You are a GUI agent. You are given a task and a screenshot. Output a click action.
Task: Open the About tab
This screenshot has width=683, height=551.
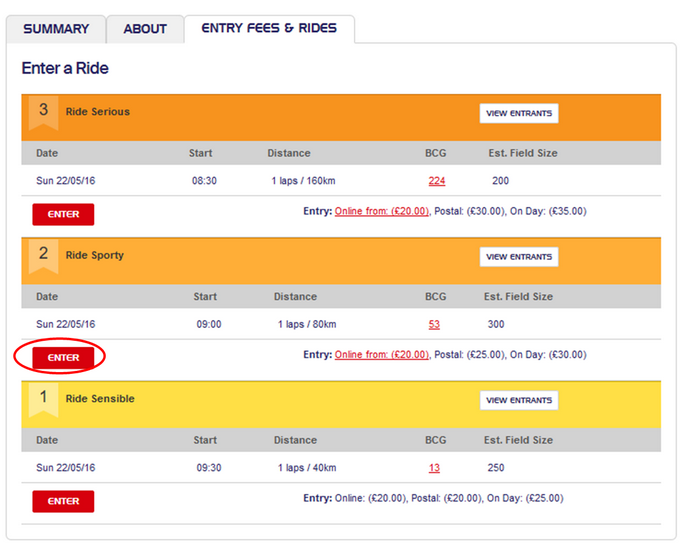tap(145, 29)
